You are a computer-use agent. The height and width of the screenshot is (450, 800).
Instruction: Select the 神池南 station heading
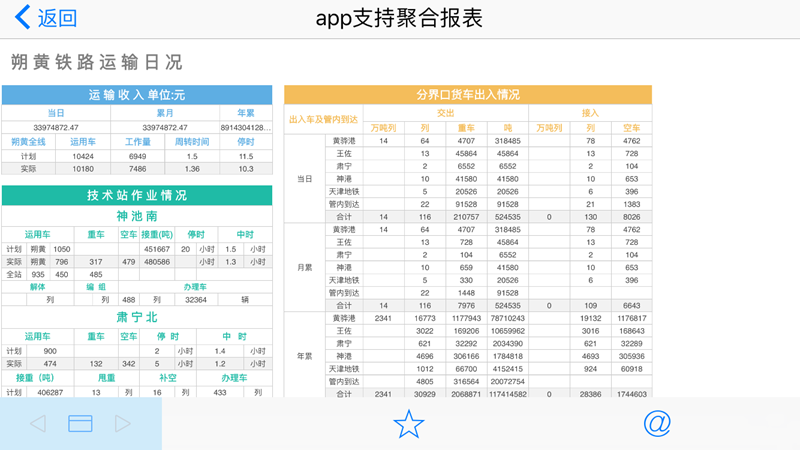[137, 216]
